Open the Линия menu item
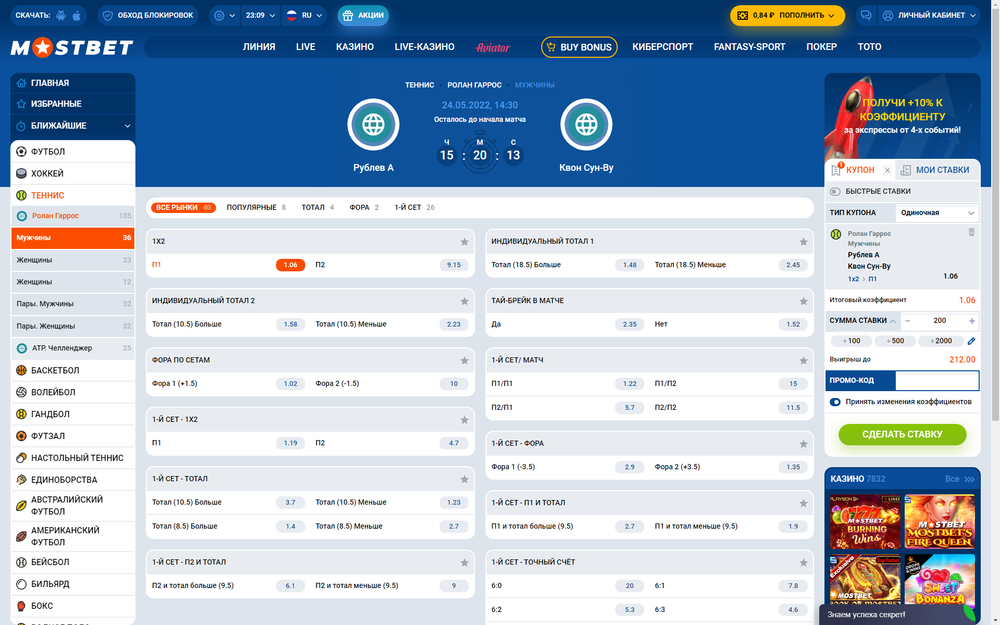This screenshot has width=1000, height=625. coord(259,47)
